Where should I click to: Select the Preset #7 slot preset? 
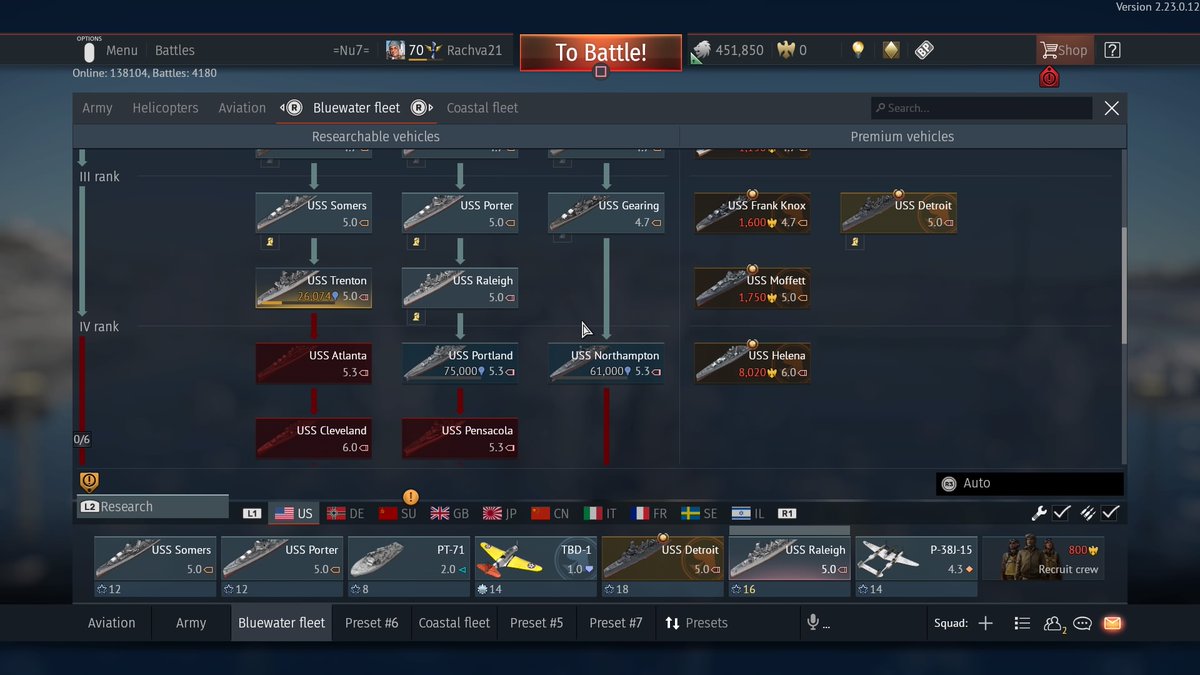(x=616, y=623)
